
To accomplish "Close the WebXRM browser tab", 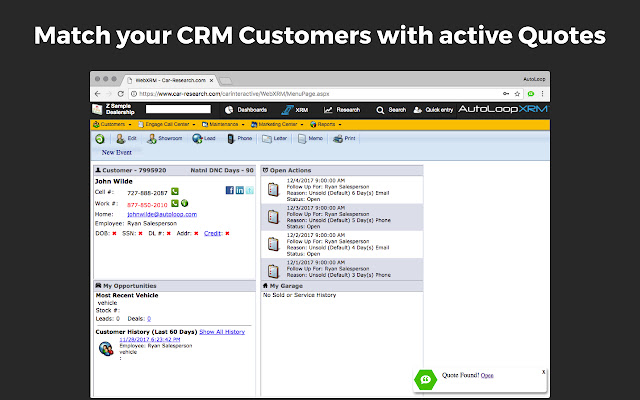I will (211, 80).
